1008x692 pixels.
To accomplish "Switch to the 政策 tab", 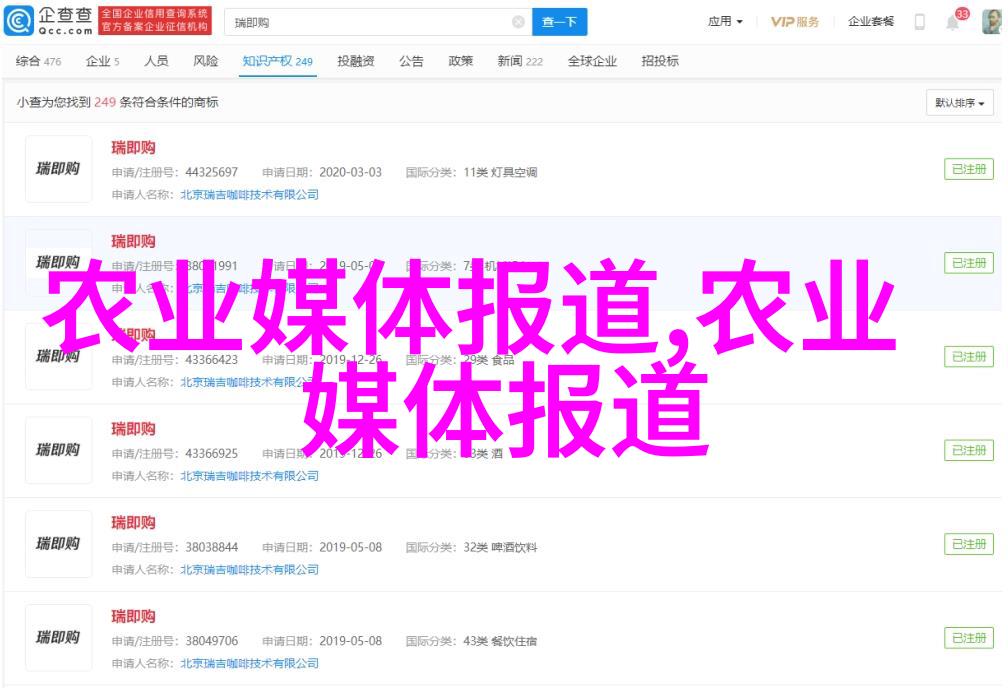I will point(460,61).
